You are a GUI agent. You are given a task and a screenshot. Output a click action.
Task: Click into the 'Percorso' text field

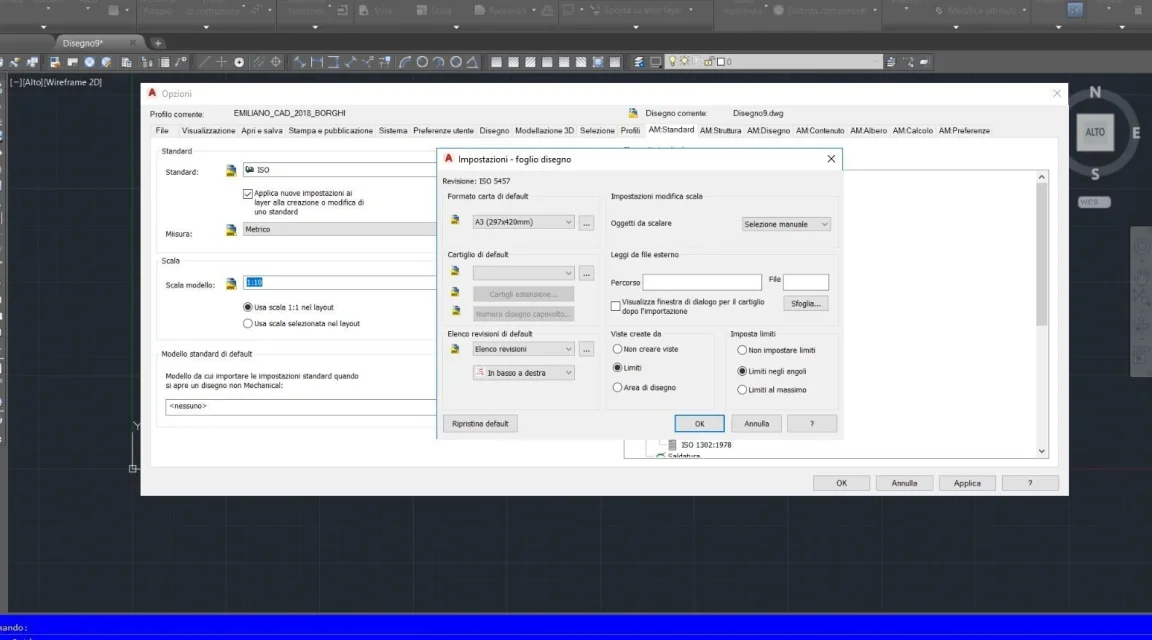coord(702,282)
